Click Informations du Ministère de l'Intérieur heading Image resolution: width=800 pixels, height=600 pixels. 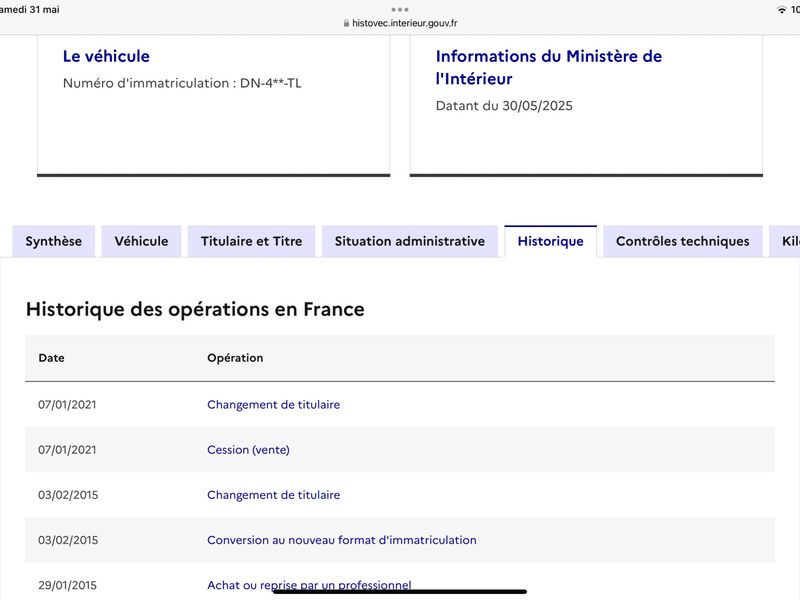[x=549, y=67]
